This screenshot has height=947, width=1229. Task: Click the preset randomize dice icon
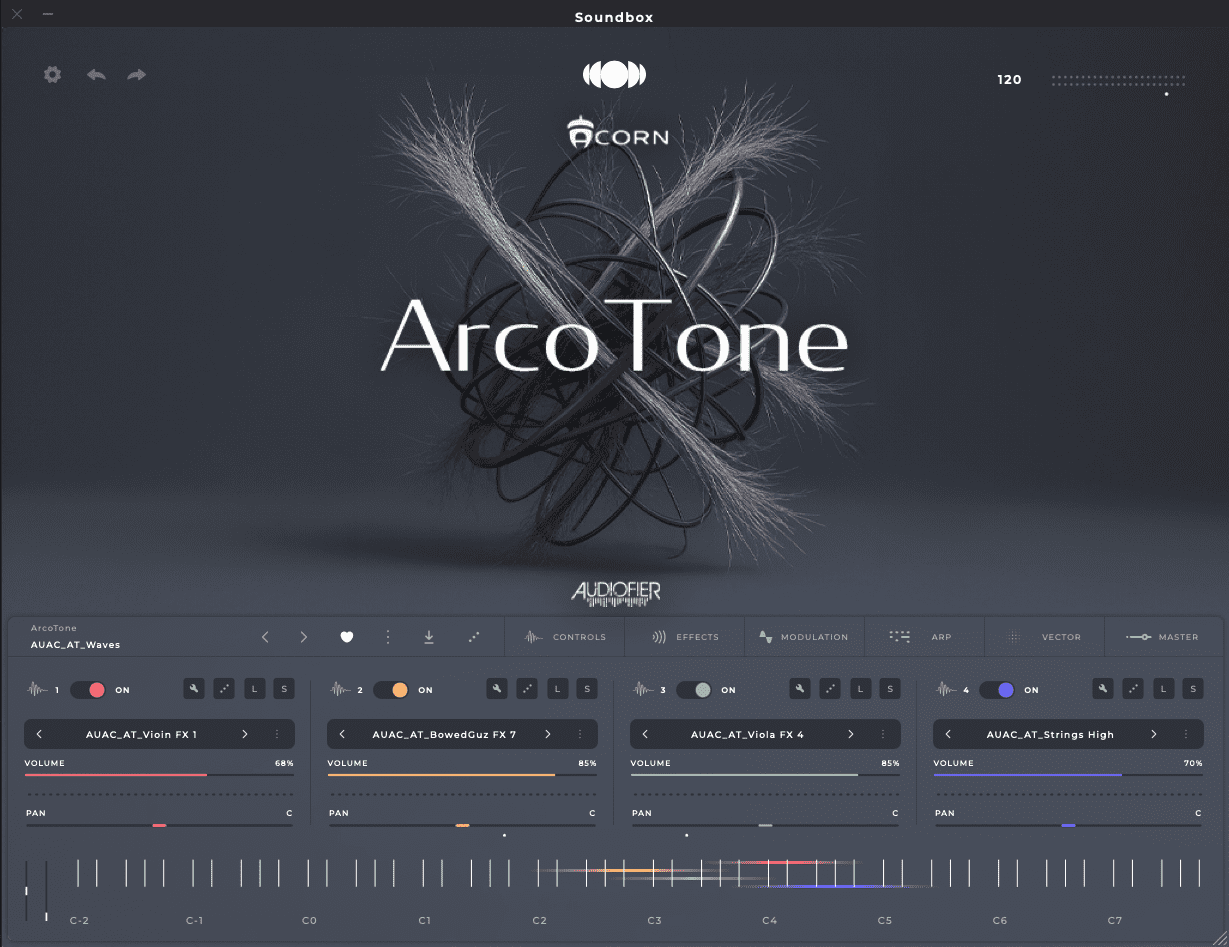pyautogui.click(x=474, y=637)
